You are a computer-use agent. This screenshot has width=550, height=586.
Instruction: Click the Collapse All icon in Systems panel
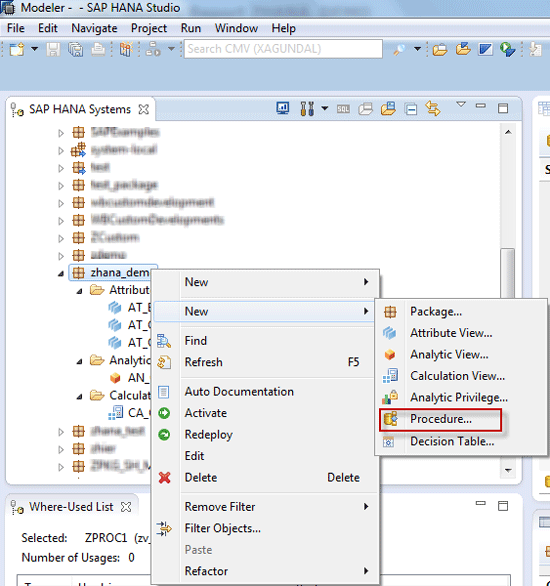pyautogui.click(x=411, y=109)
